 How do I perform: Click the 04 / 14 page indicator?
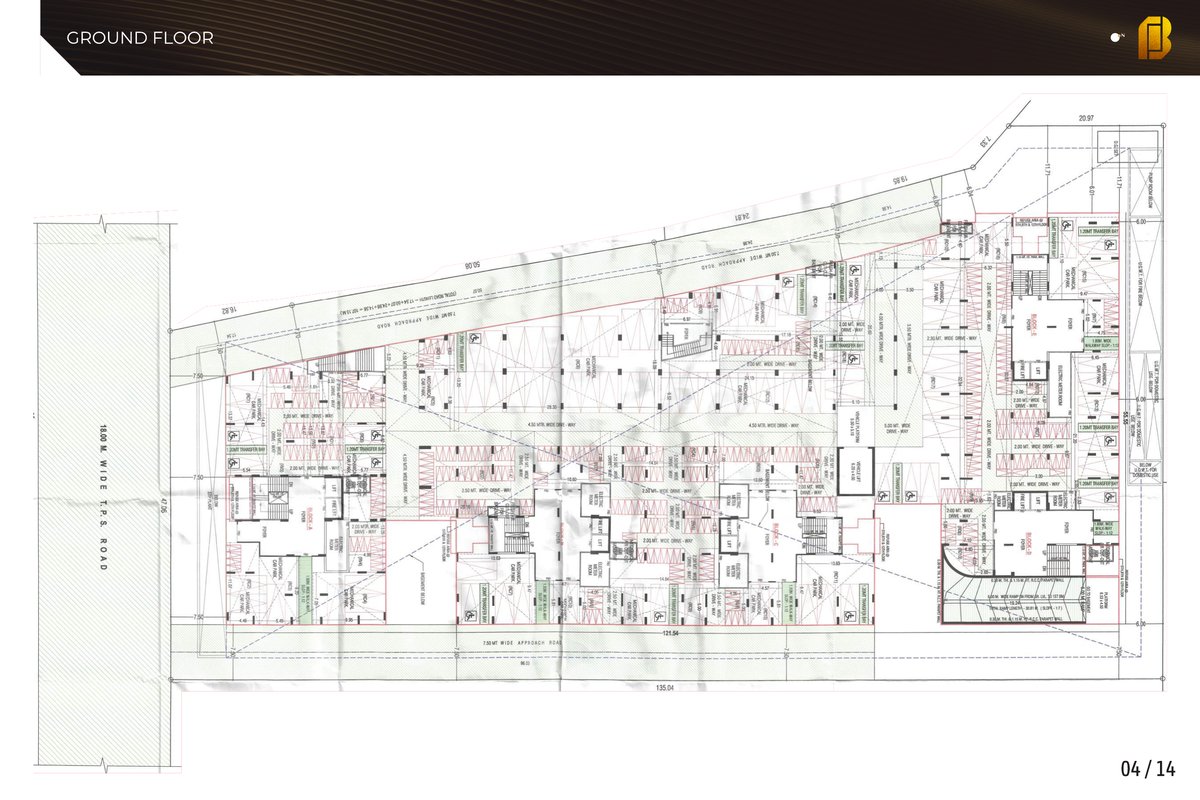pos(1148,769)
